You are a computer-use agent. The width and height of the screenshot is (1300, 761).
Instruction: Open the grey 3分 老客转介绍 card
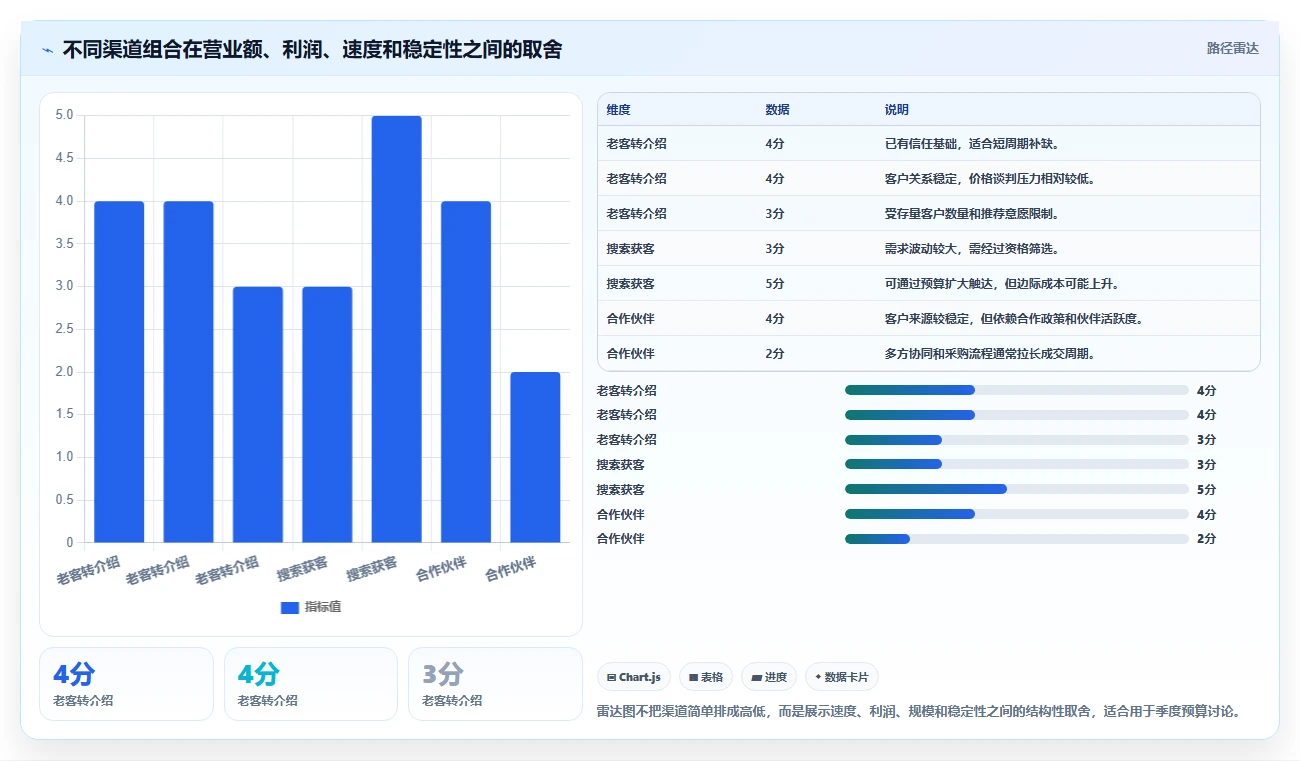pos(495,684)
